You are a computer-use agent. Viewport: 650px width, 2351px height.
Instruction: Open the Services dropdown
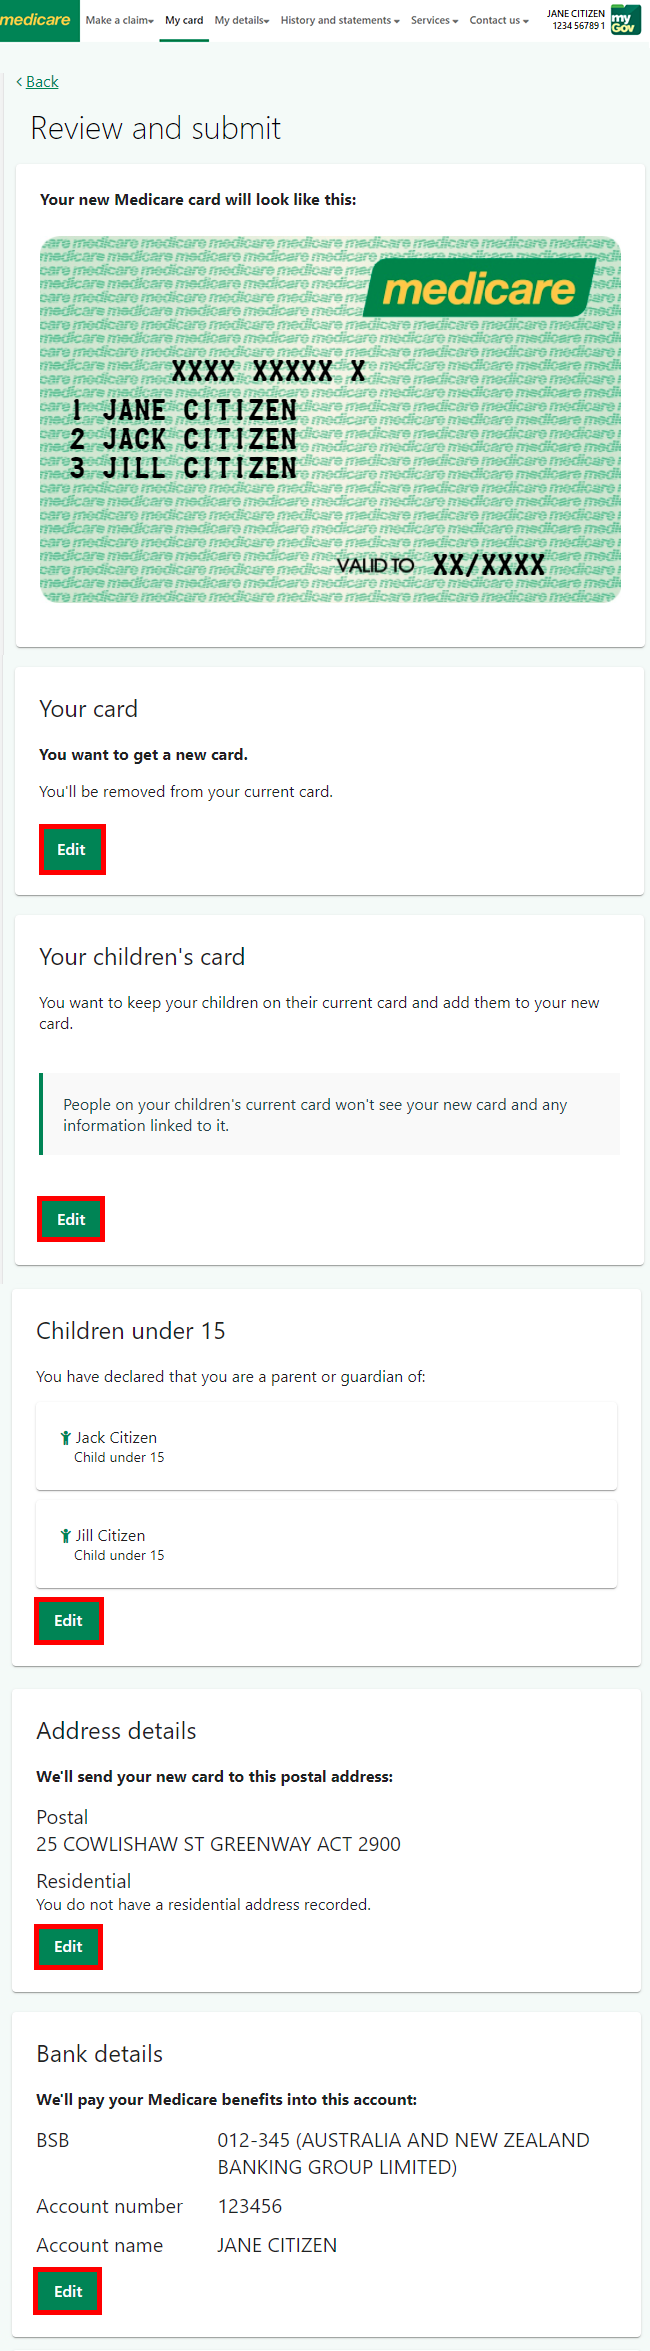pyautogui.click(x=433, y=20)
